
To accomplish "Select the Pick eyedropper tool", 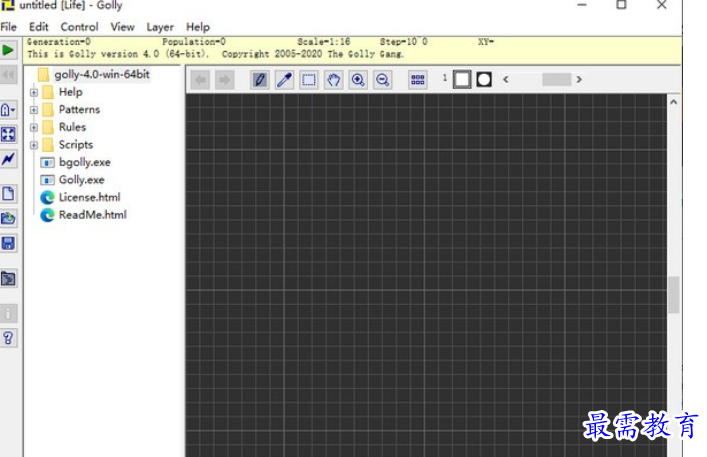I will tap(284, 80).
